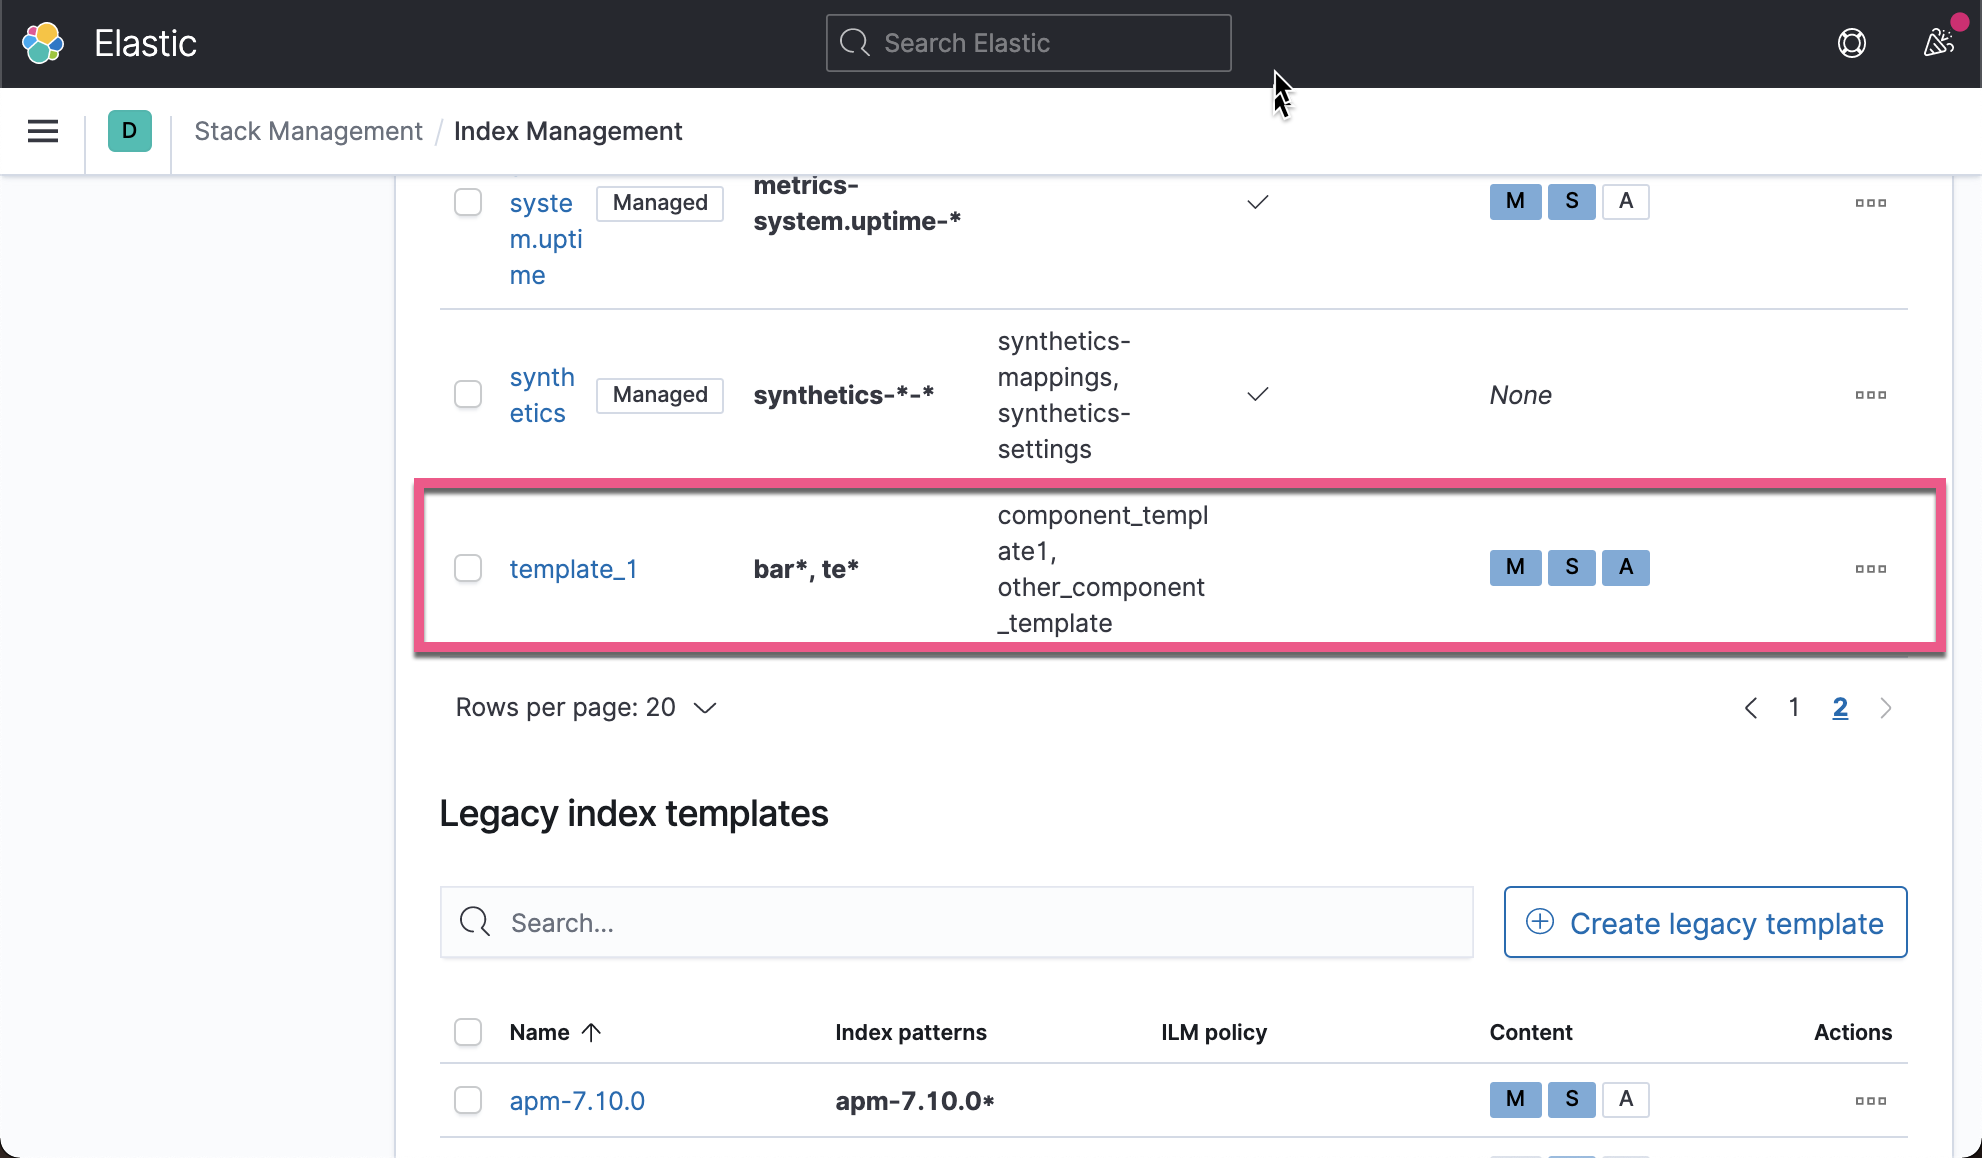The height and width of the screenshot is (1158, 1982).
Task: Open the Elastic home logo
Action: pyautogui.click(x=42, y=42)
